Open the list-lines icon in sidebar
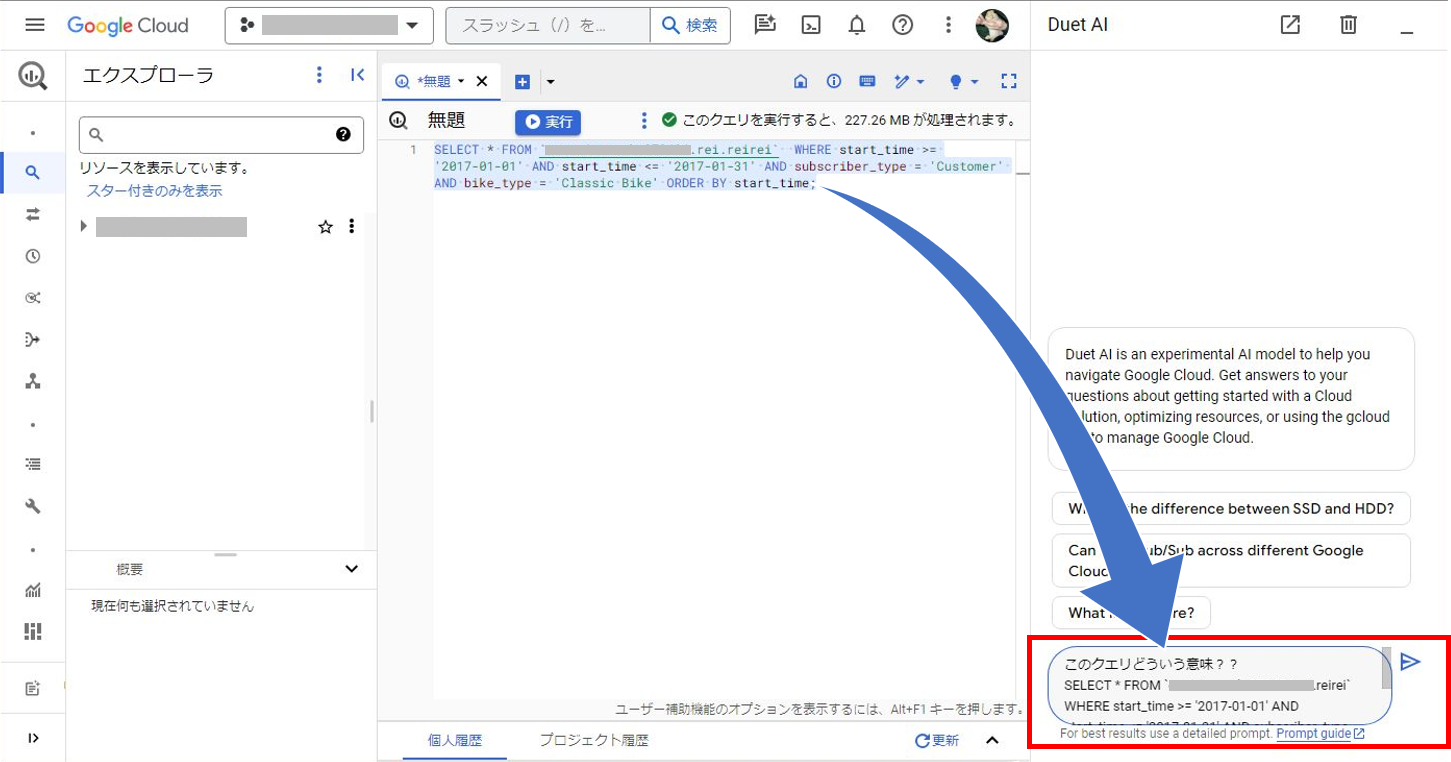 click(x=33, y=464)
